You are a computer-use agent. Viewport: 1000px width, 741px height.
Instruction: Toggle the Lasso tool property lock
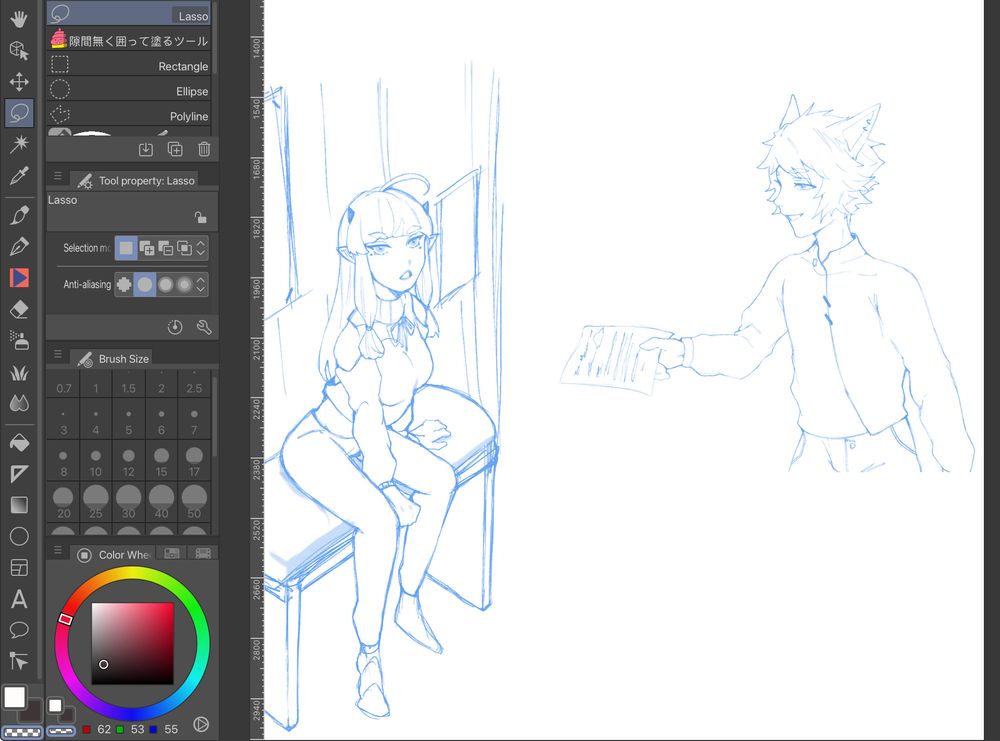(200, 217)
